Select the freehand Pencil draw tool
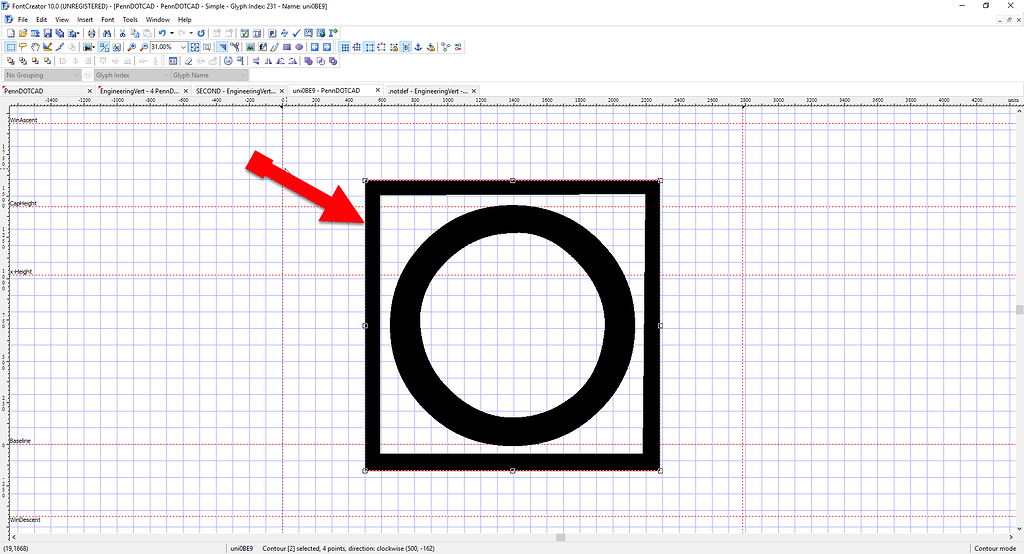1024x554 pixels. 274,47
